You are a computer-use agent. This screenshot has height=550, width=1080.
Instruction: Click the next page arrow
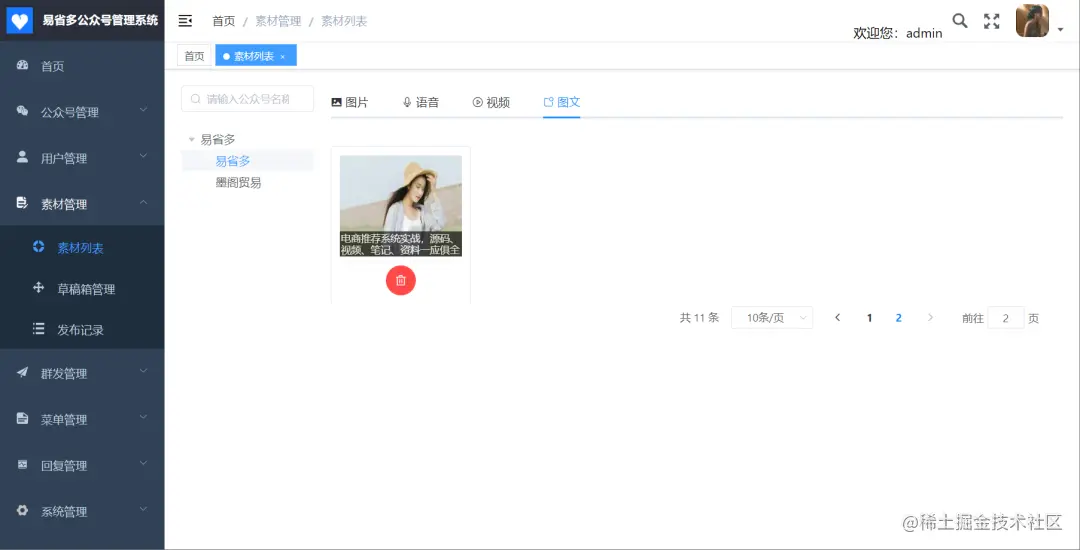pos(931,318)
